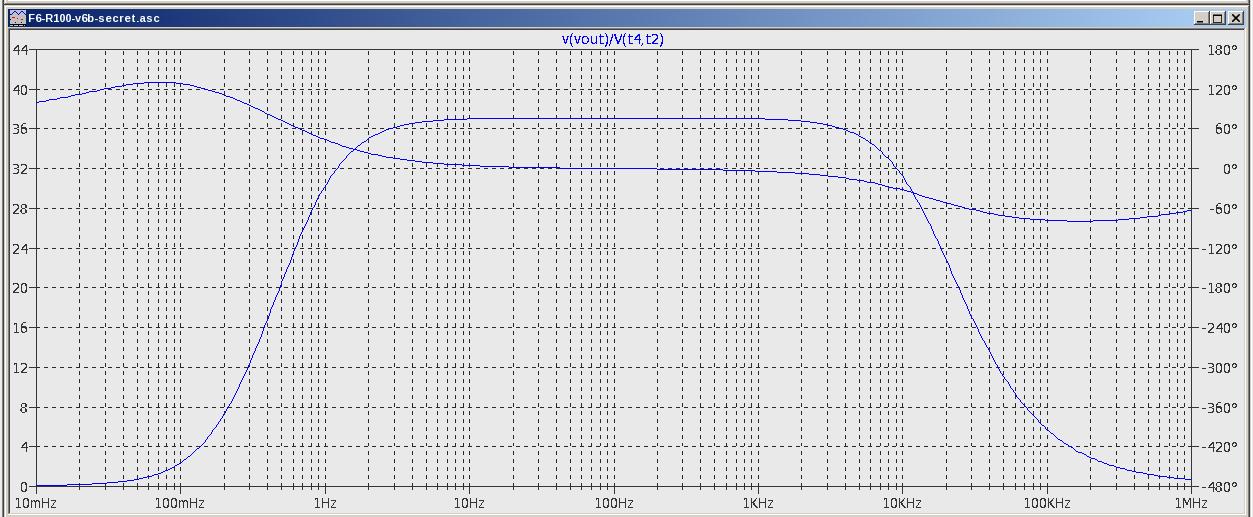Image resolution: width=1253 pixels, height=517 pixels.
Task: Click the 100KHz frequency axis label
Action: (1047, 503)
